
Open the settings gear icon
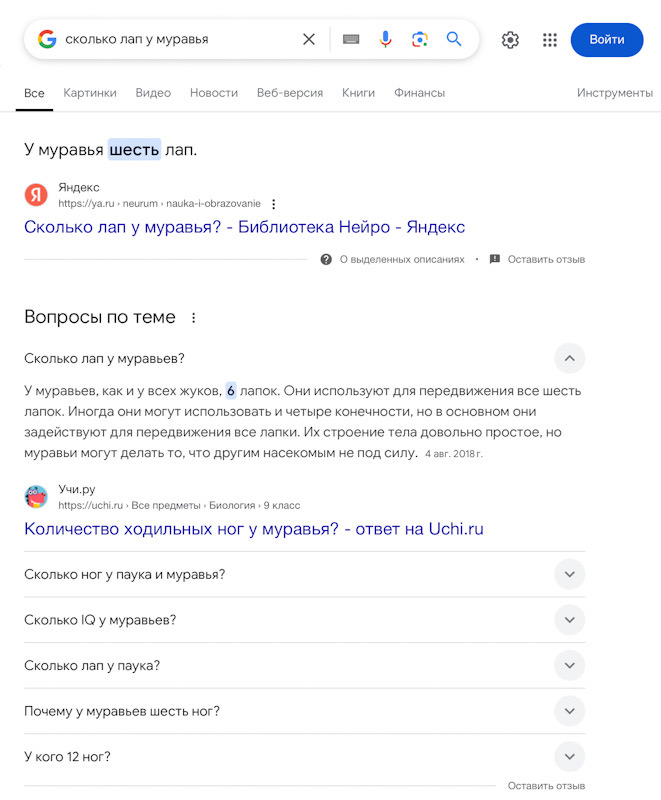(510, 40)
